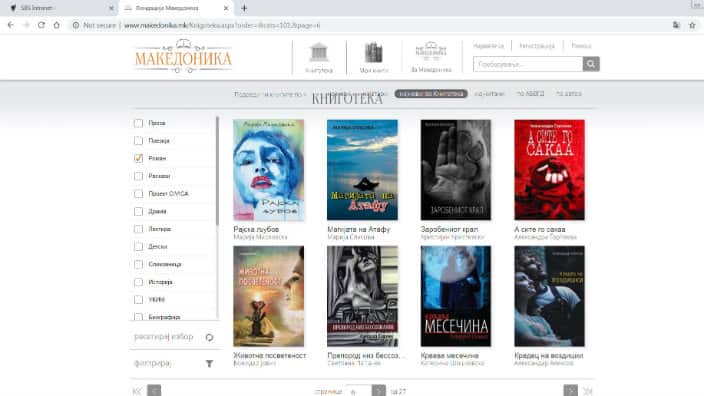
Task: Select the најнови во Книготека sort option
Action: point(431,94)
